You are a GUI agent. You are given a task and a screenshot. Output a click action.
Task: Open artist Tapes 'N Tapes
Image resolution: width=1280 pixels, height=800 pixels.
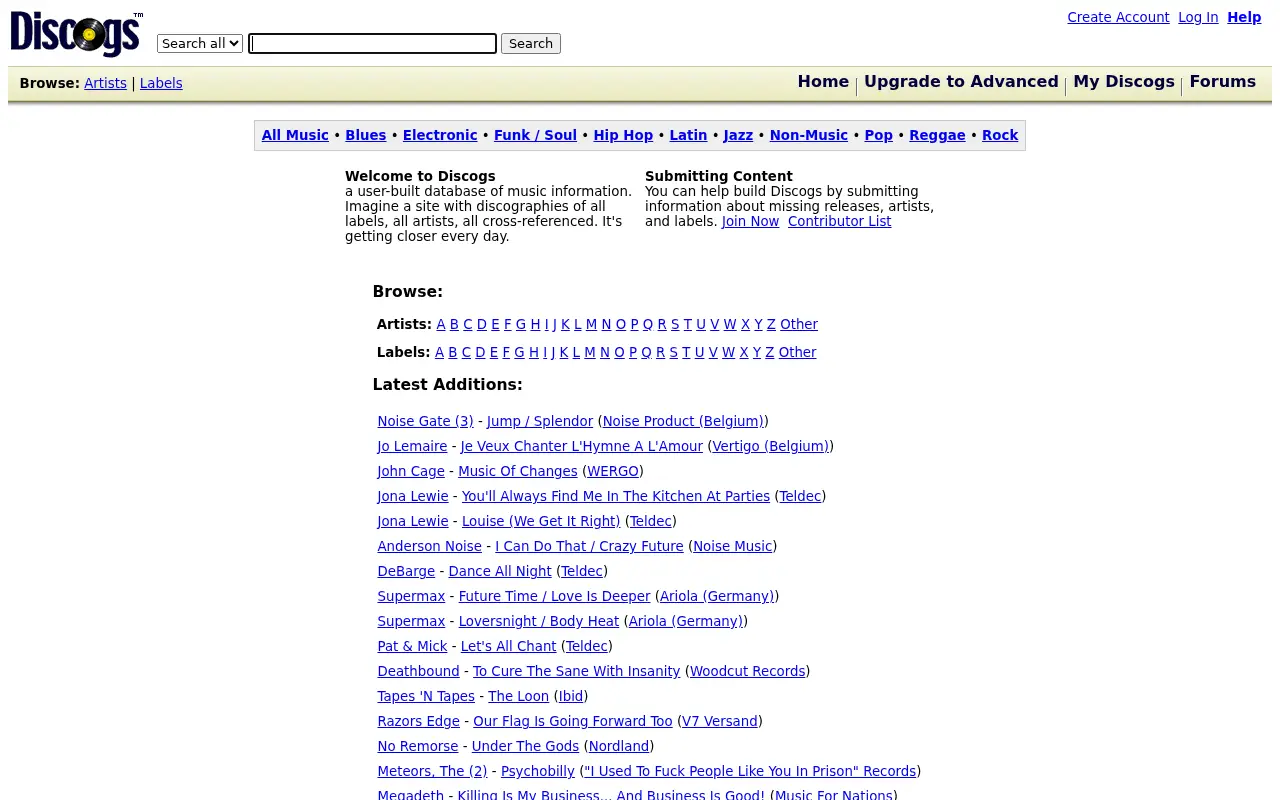[x=426, y=696]
